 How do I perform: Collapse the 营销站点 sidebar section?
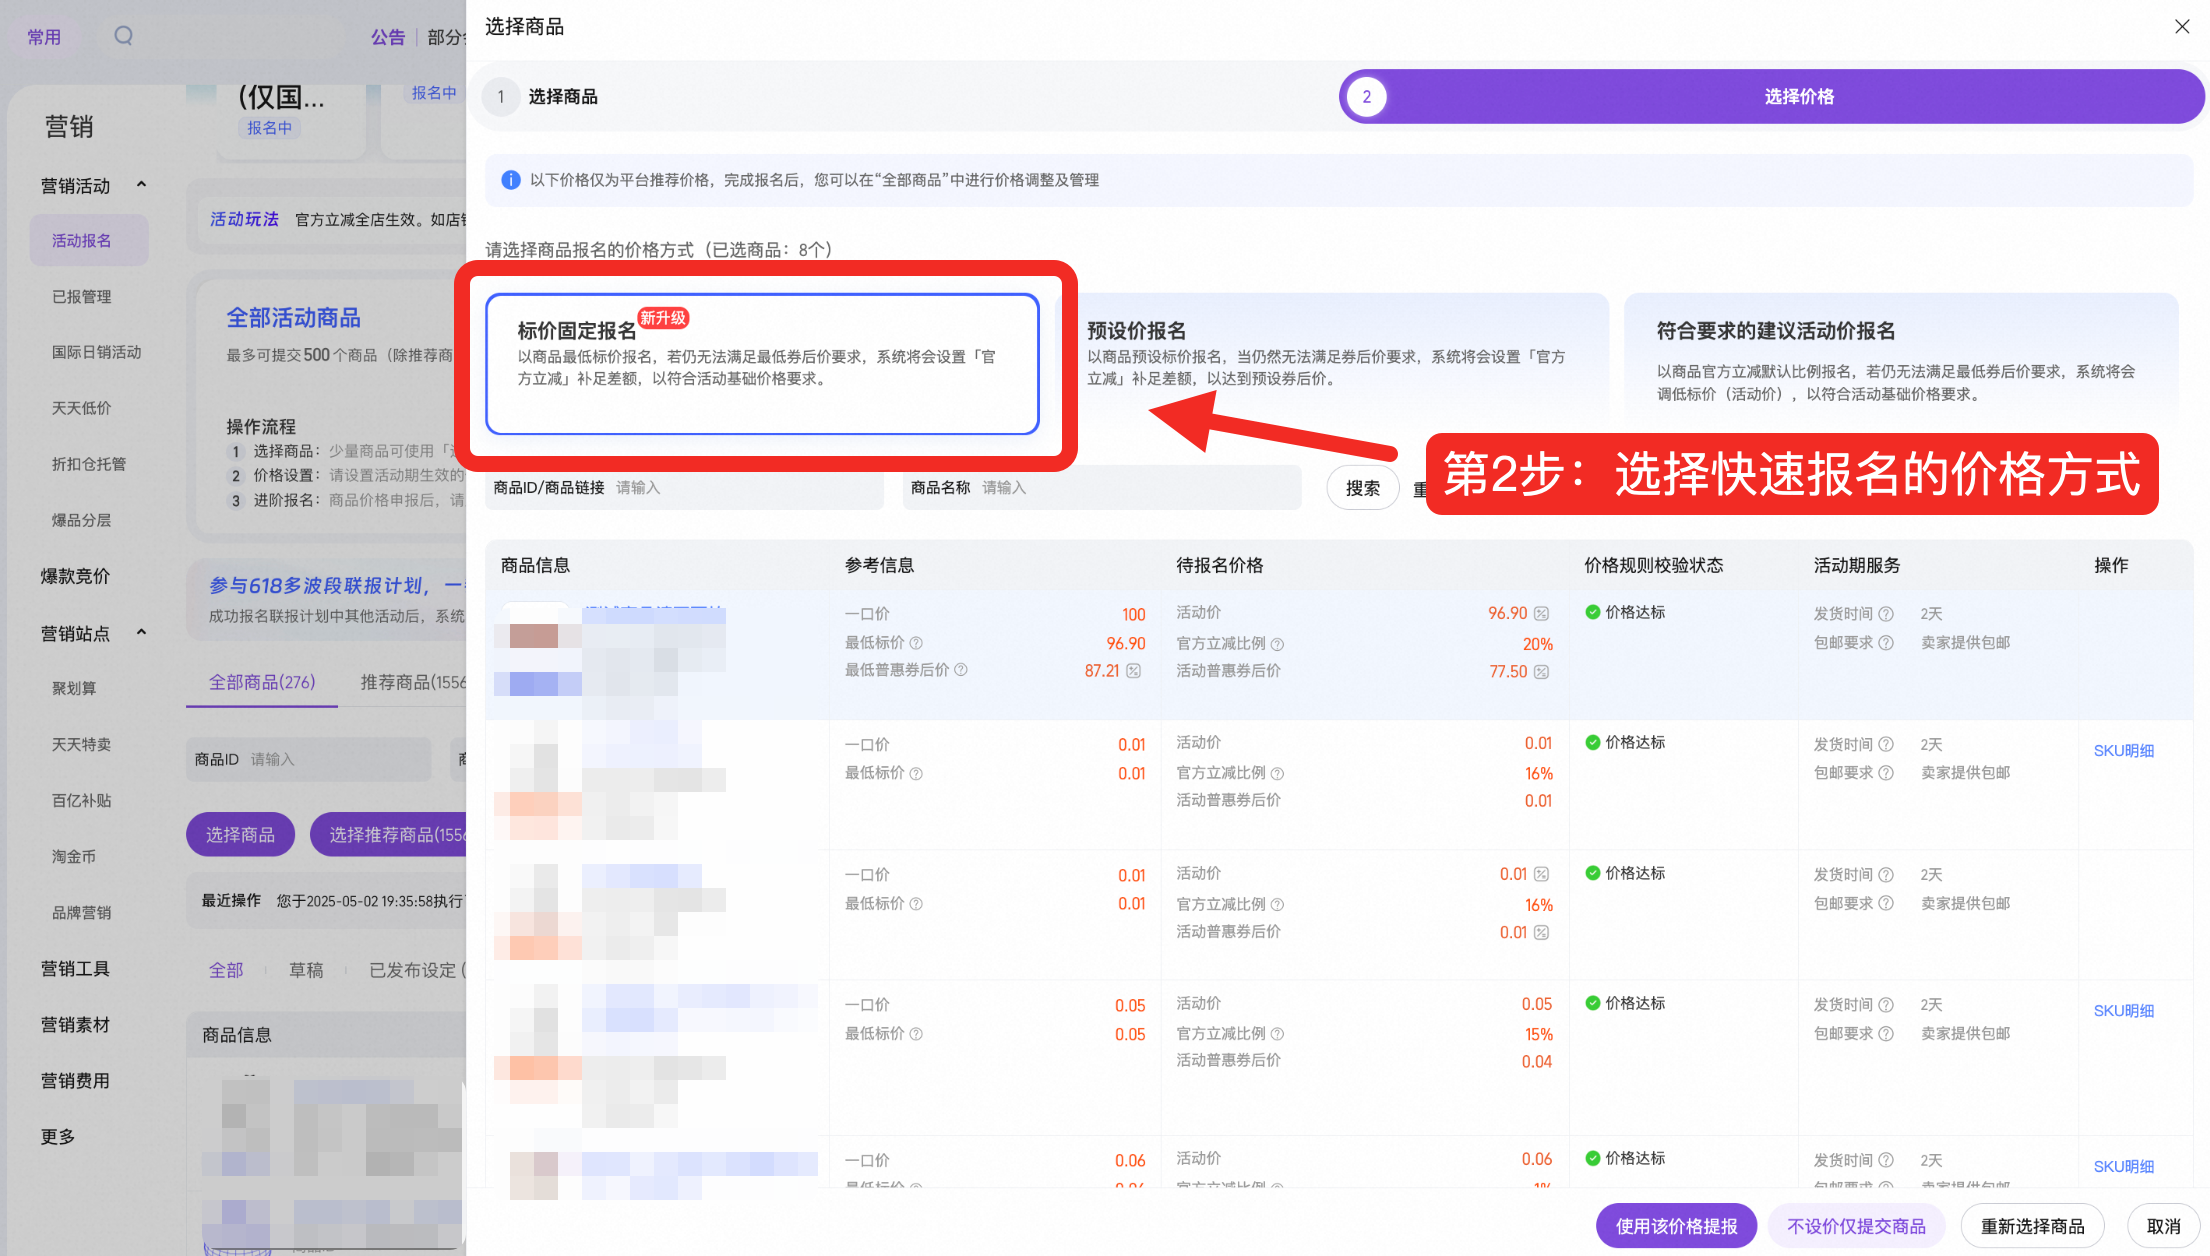(141, 633)
